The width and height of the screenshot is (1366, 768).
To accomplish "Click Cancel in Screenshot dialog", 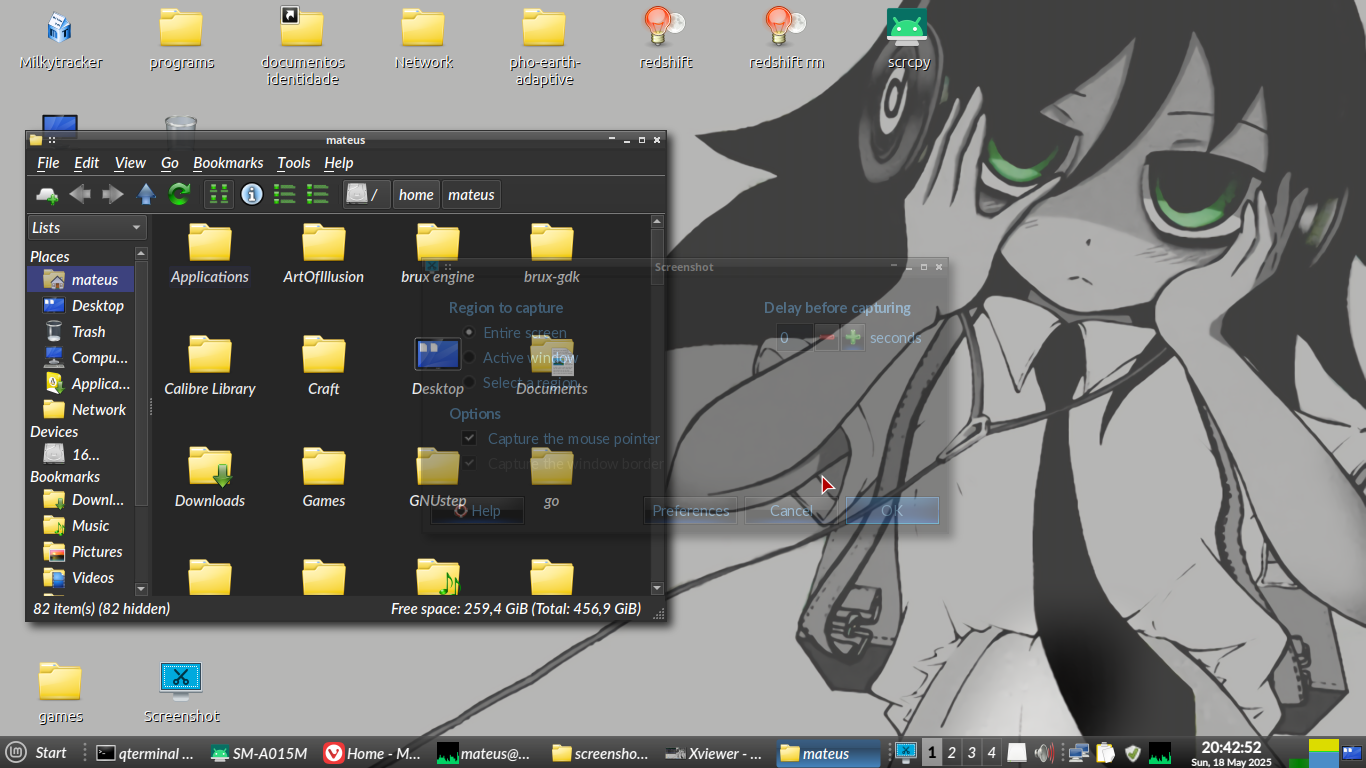I will pyautogui.click(x=790, y=510).
